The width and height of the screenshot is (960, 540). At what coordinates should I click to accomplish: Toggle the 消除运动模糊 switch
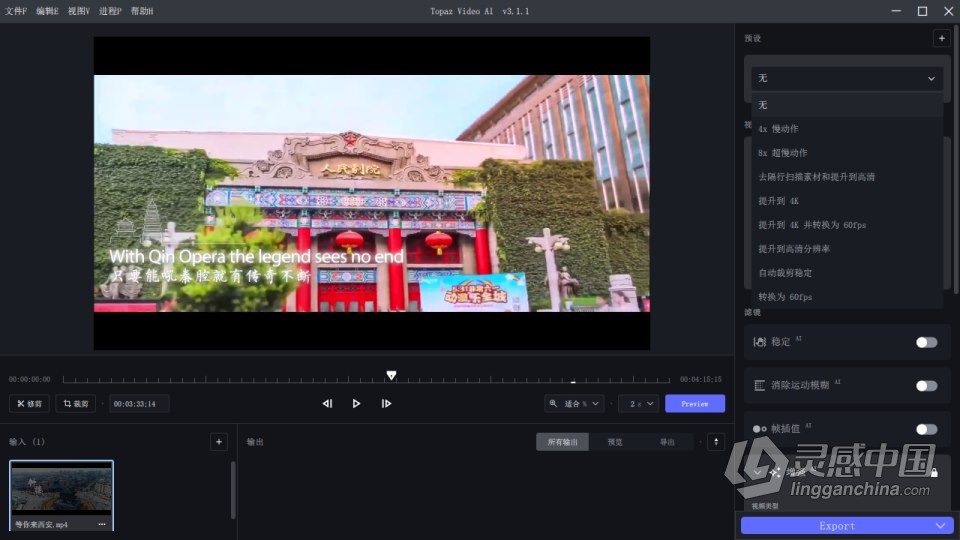coord(926,386)
